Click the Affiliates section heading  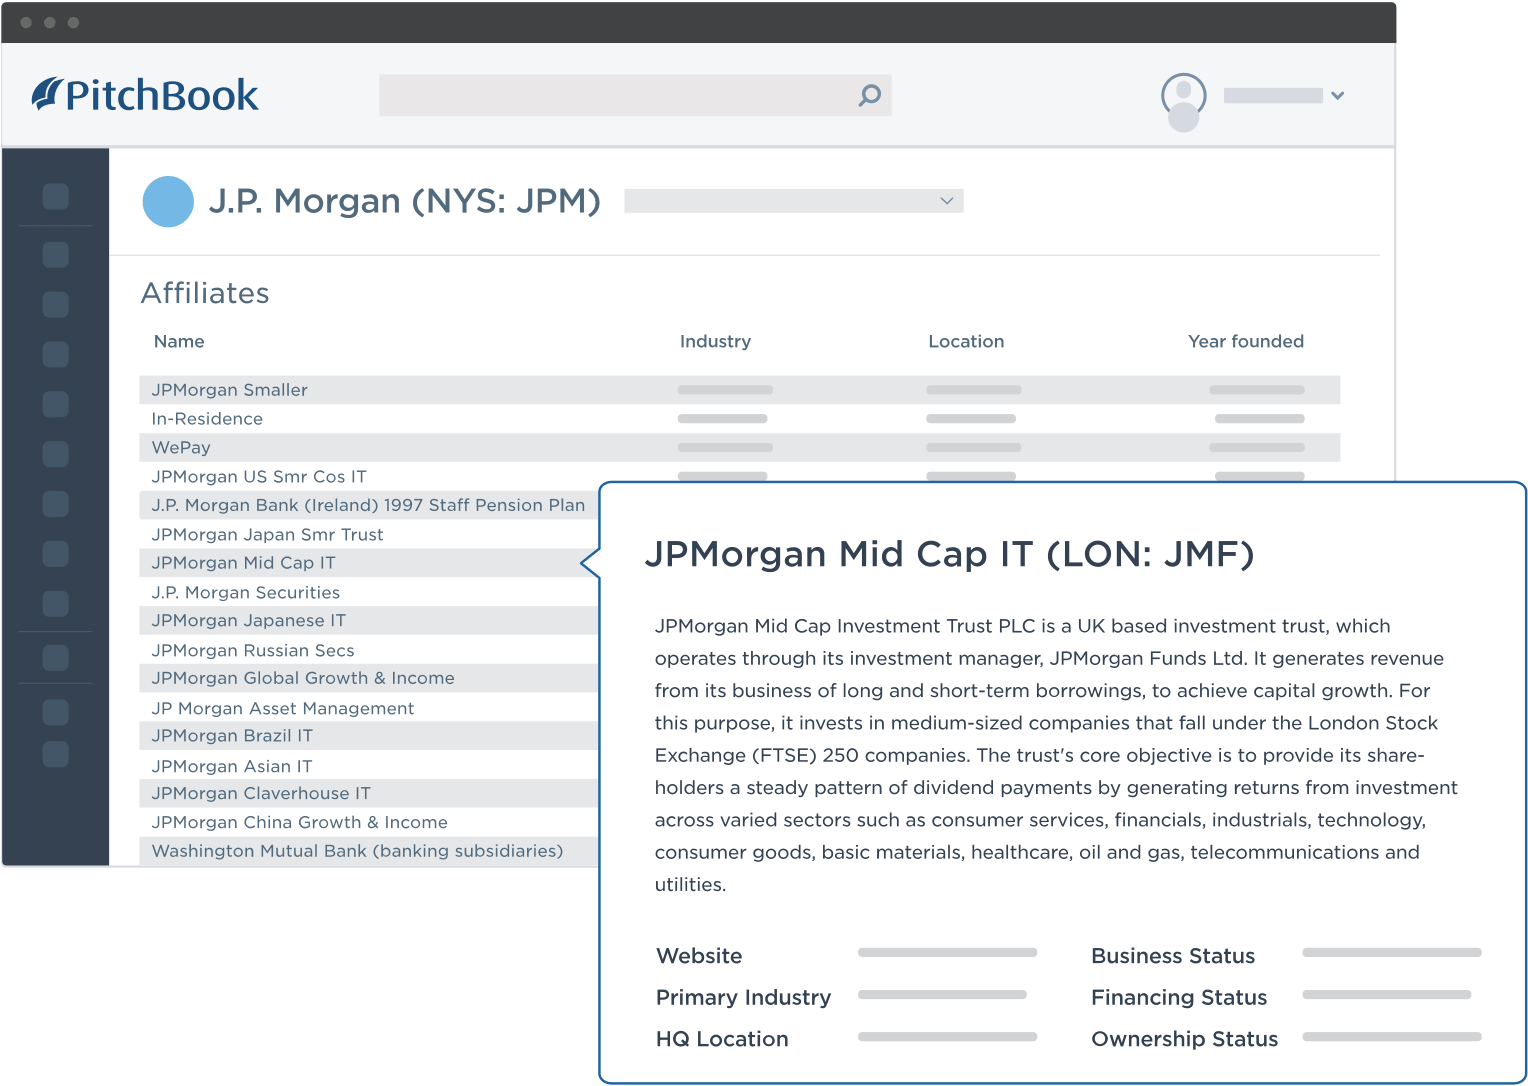pos(205,293)
